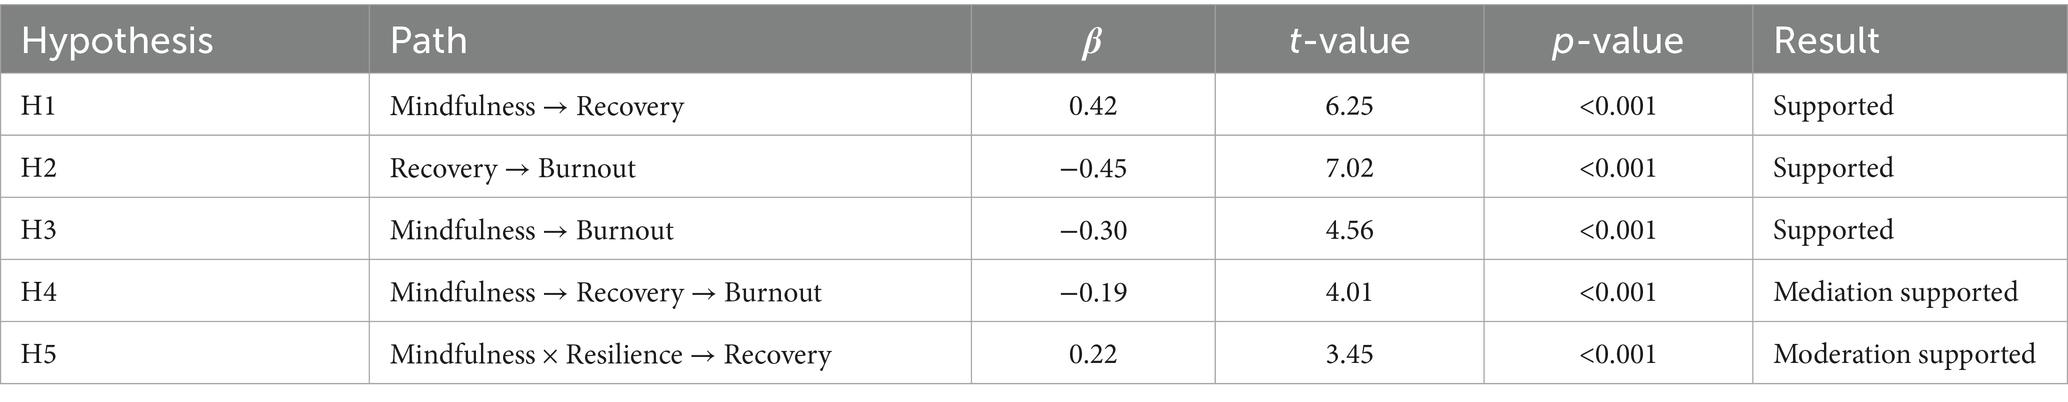Select the Moderation supported result cell
This screenshot has height=402, width=2068.
(x=1903, y=354)
